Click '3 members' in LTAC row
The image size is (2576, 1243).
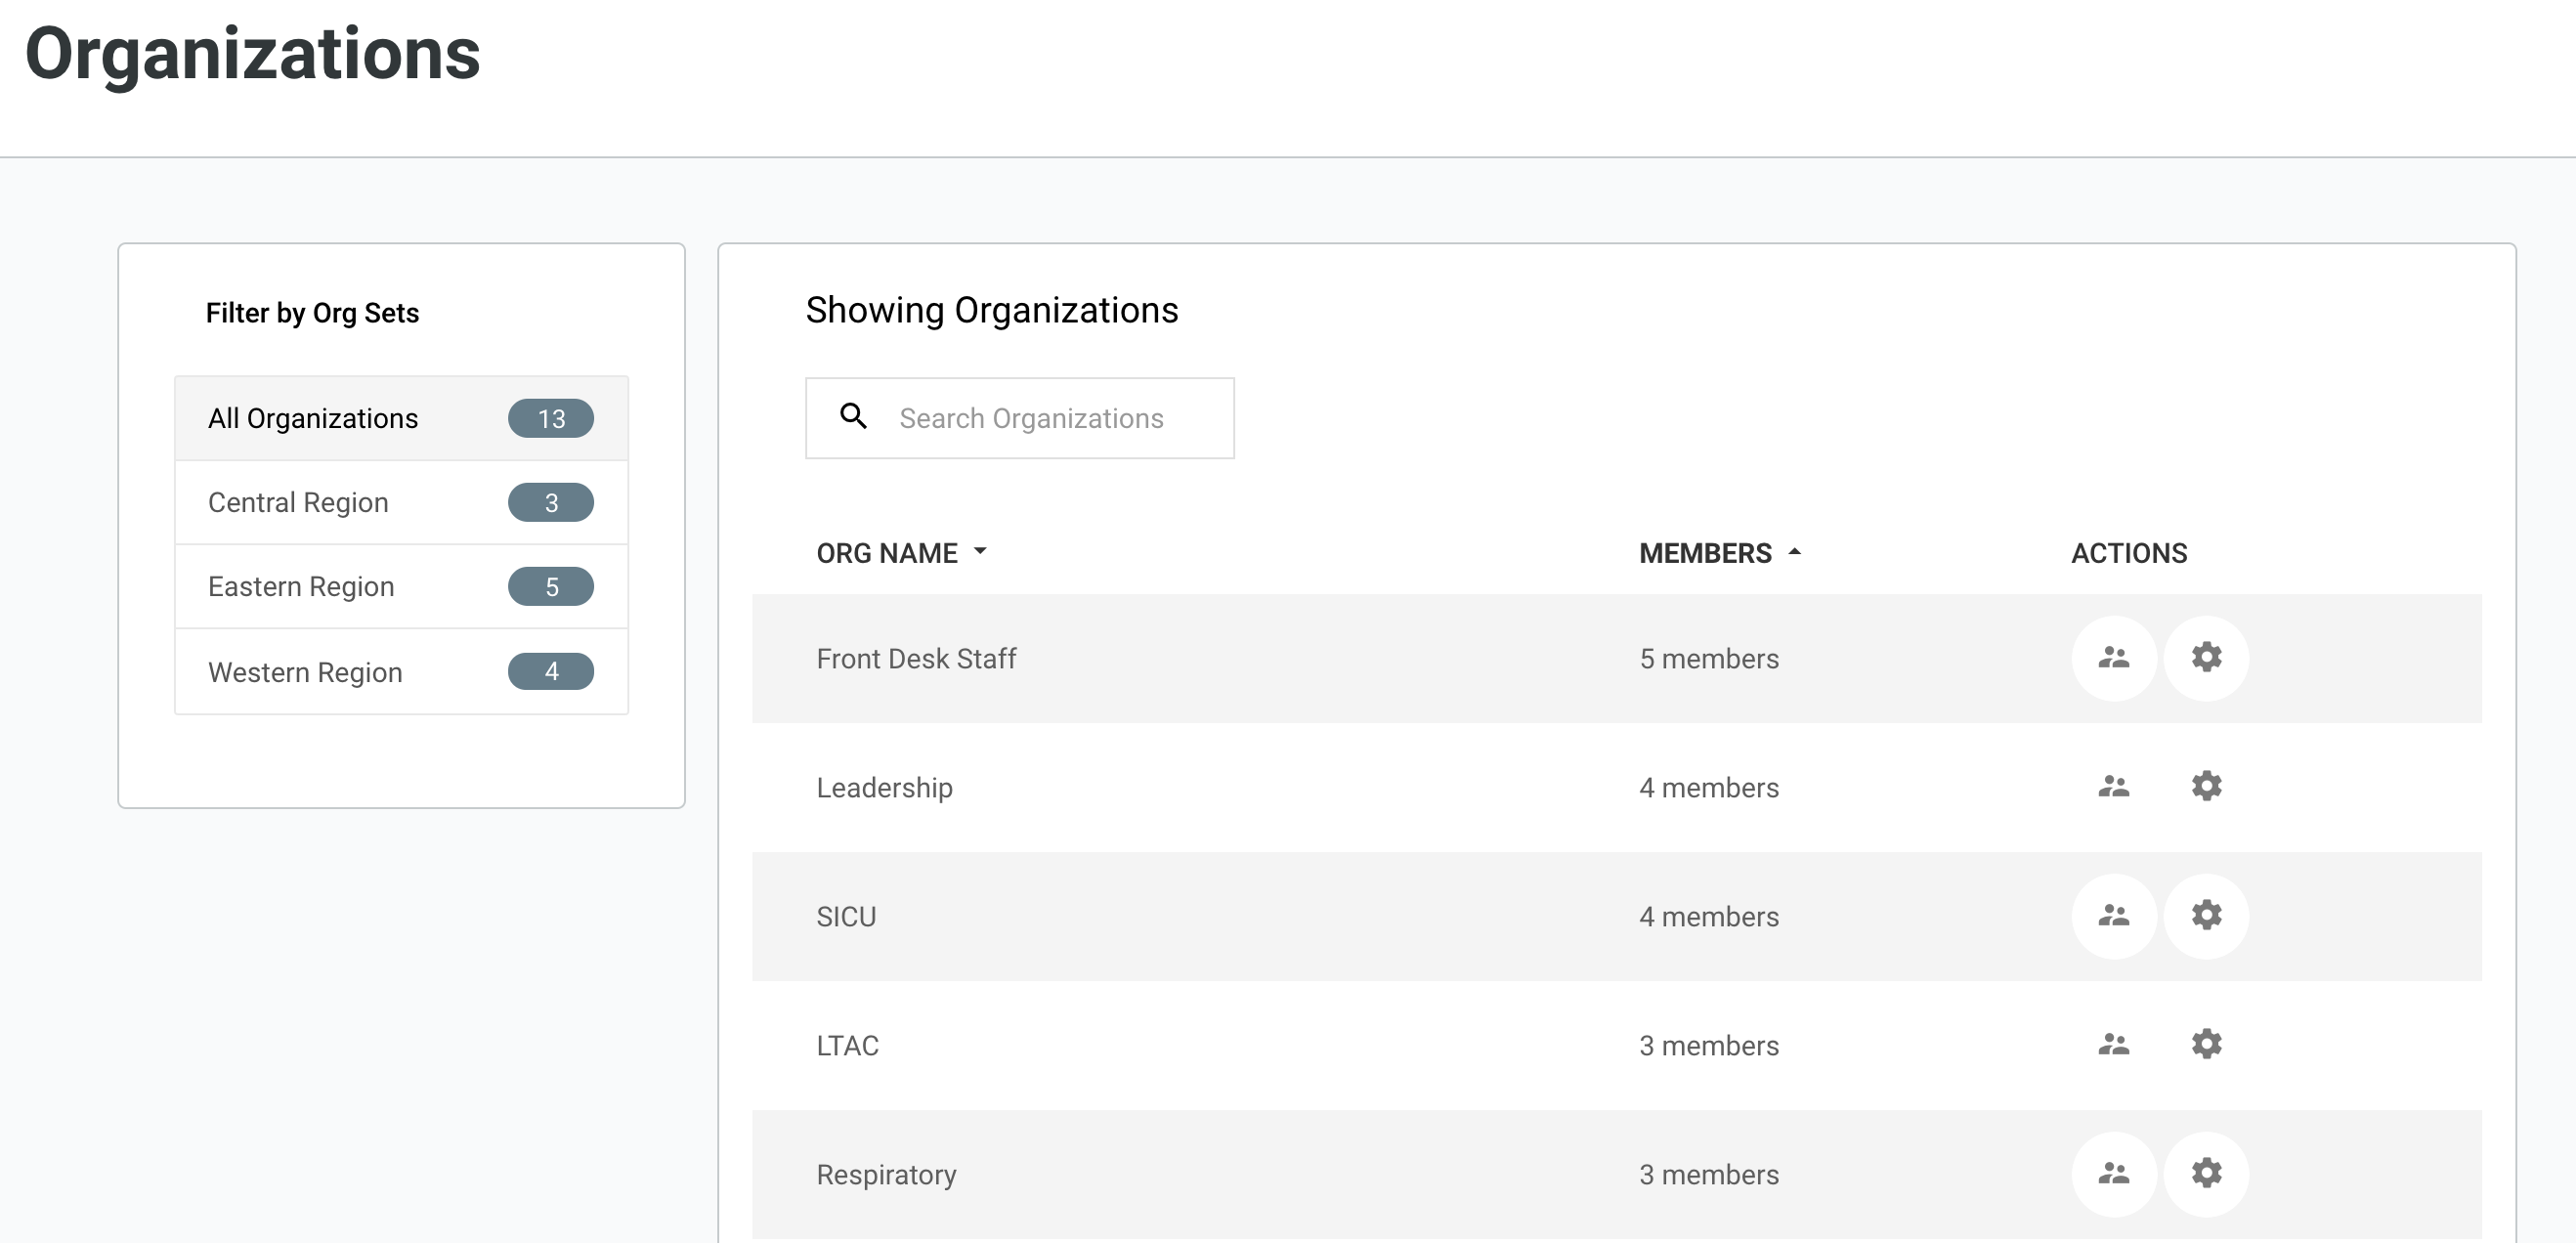(x=1709, y=1046)
